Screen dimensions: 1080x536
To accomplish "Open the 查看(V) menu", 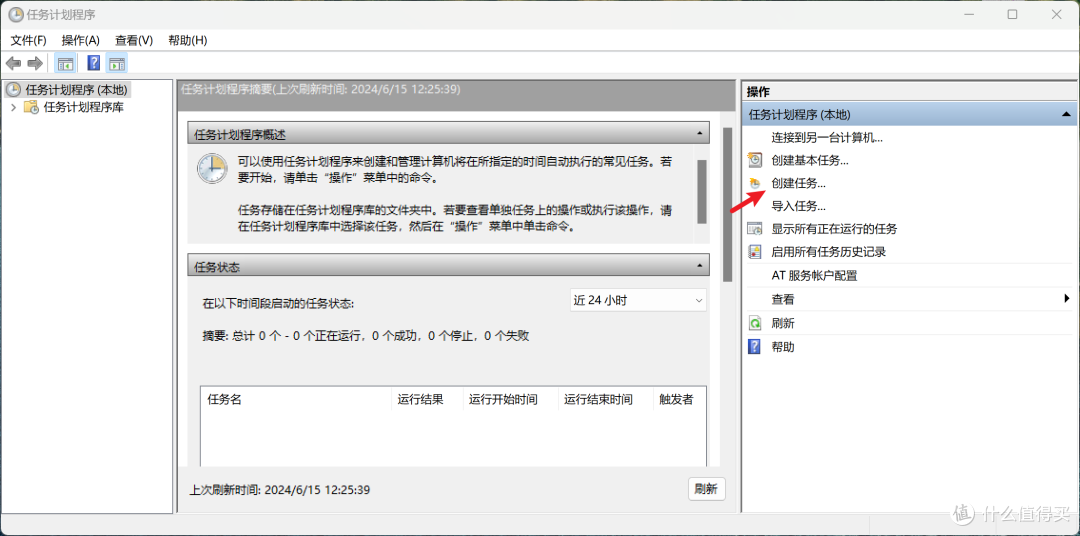I will pos(134,41).
